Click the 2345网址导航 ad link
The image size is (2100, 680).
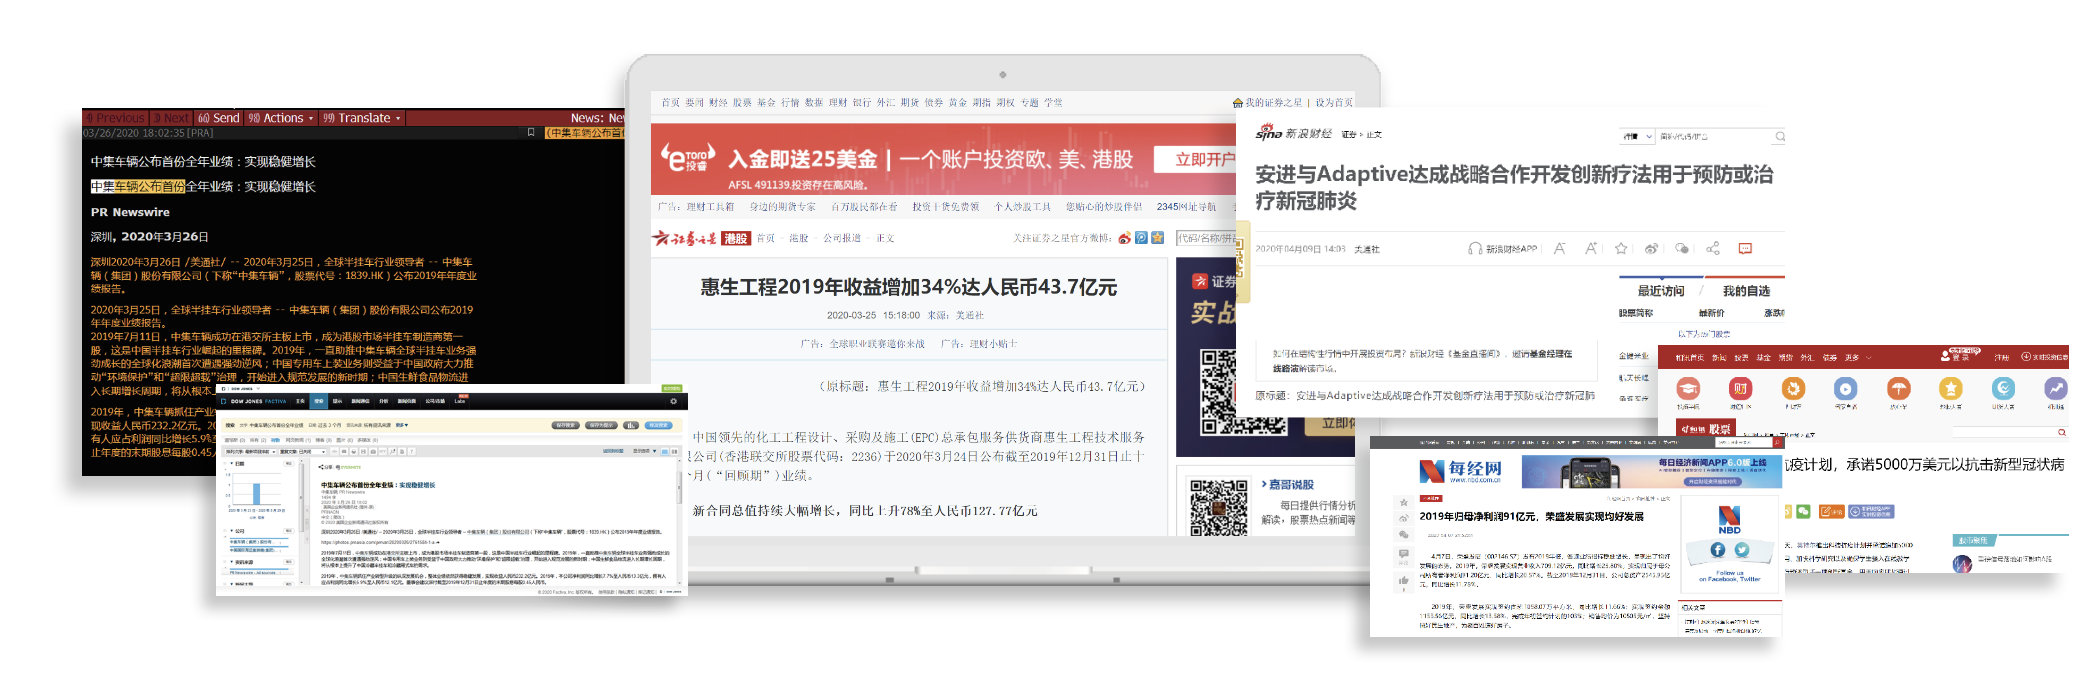click(x=1187, y=207)
